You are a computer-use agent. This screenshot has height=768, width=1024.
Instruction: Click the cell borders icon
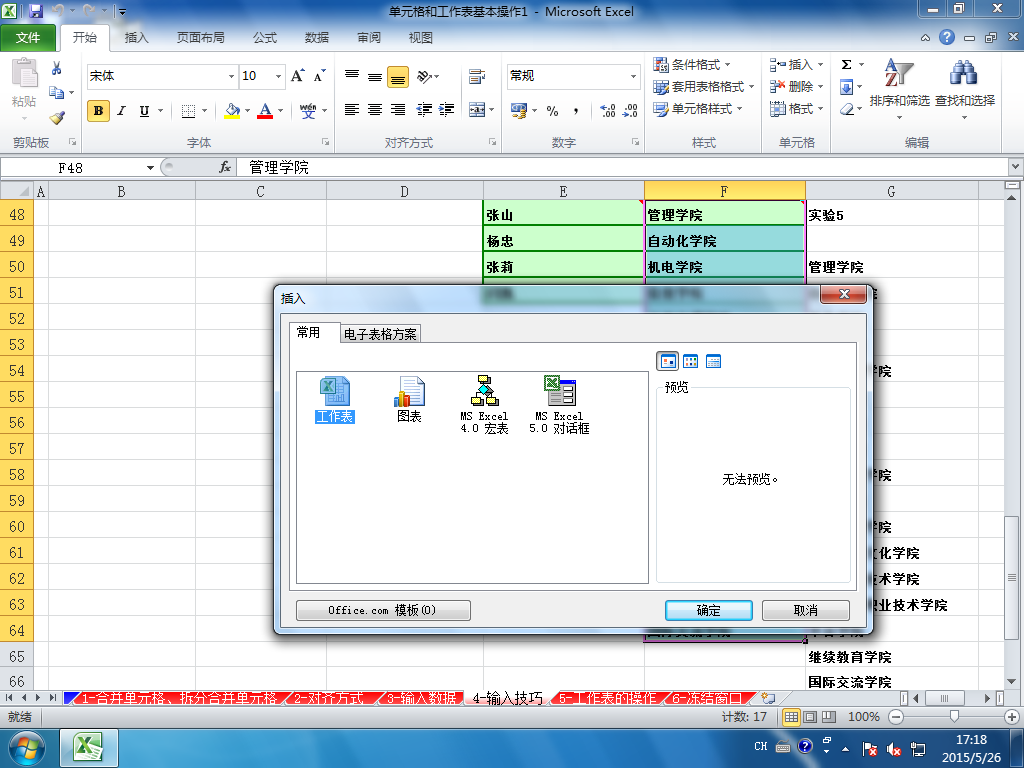188,111
